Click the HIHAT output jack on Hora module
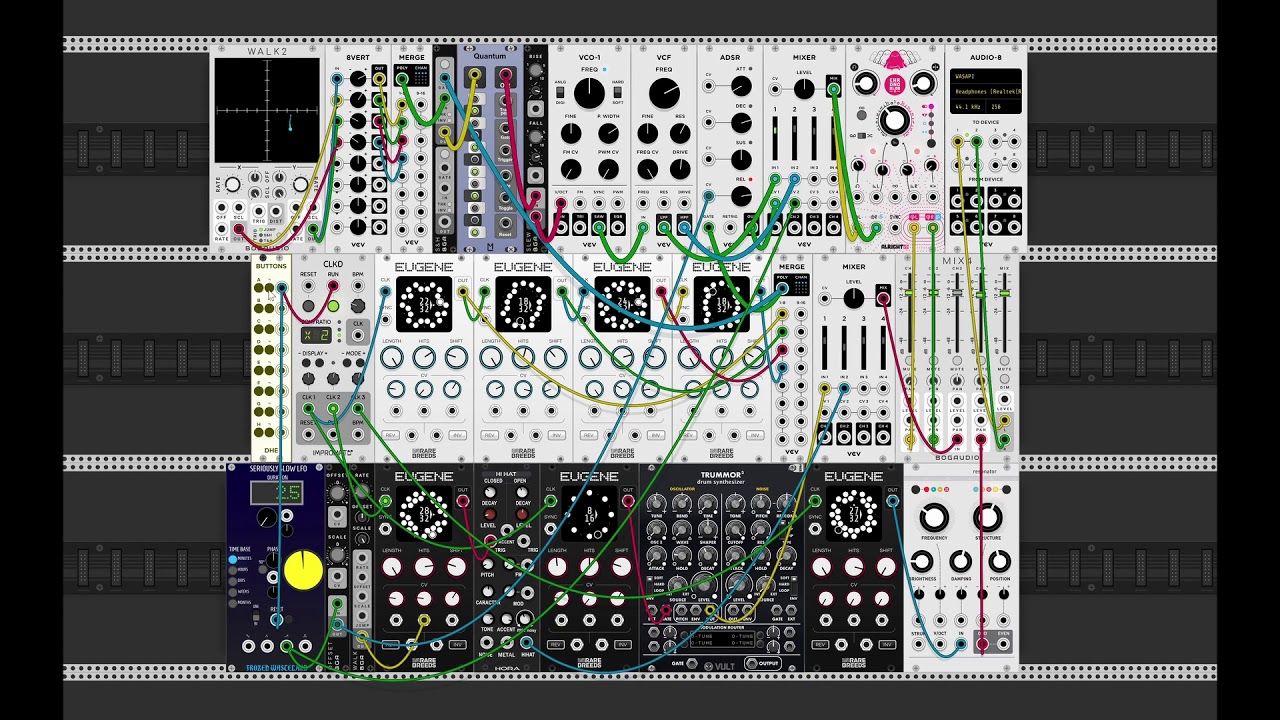1280x720 pixels. point(527,642)
